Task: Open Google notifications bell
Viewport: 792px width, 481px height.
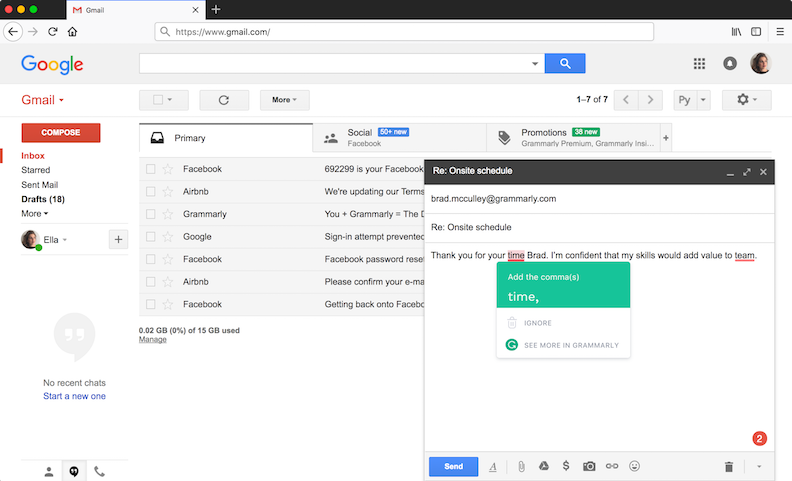Action: tap(730, 63)
